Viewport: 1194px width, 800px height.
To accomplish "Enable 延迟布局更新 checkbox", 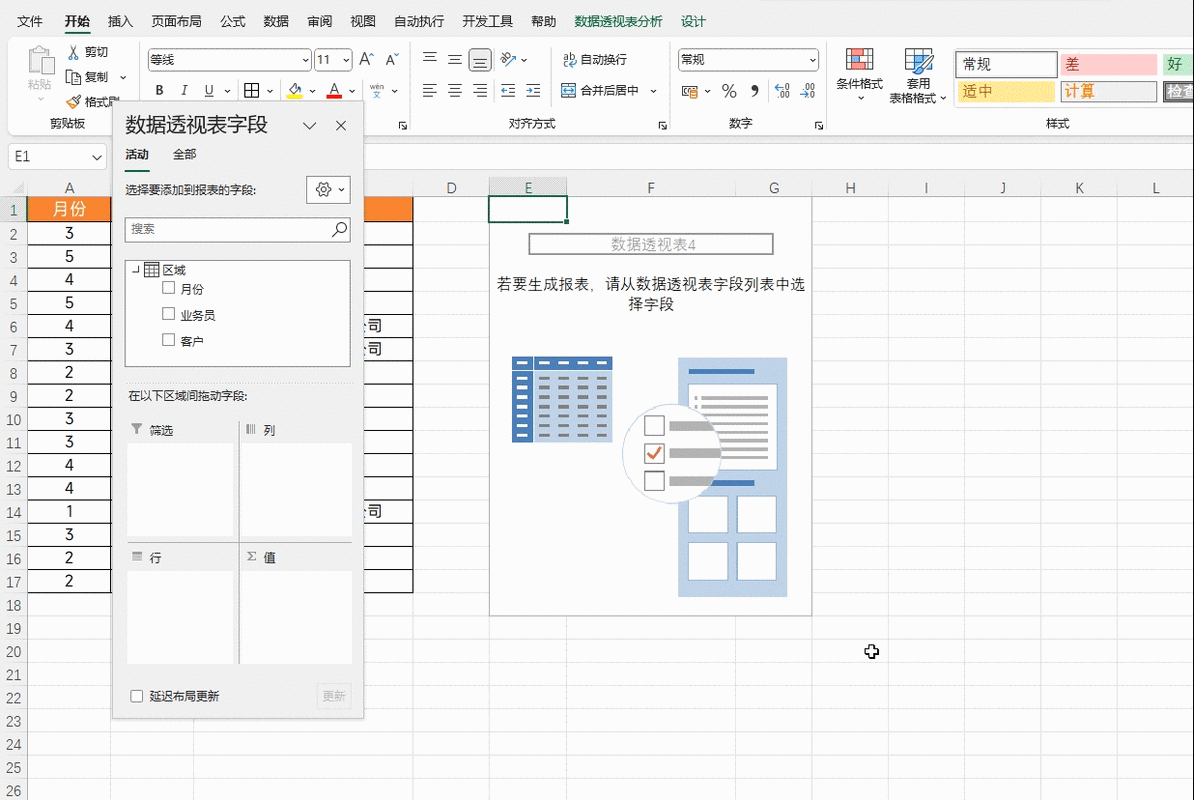I will 136,696.
